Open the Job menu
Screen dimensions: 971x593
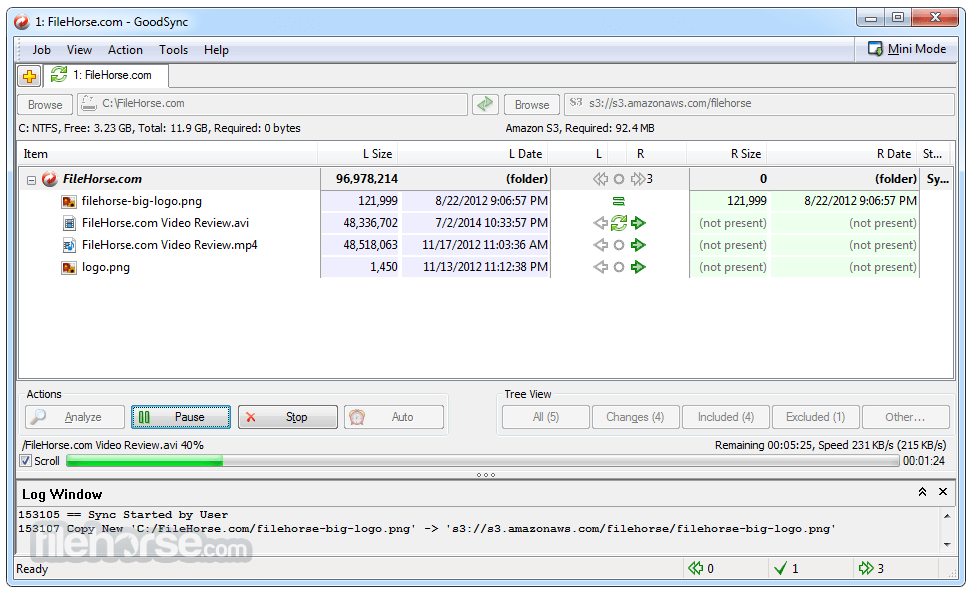coord(41,50)
